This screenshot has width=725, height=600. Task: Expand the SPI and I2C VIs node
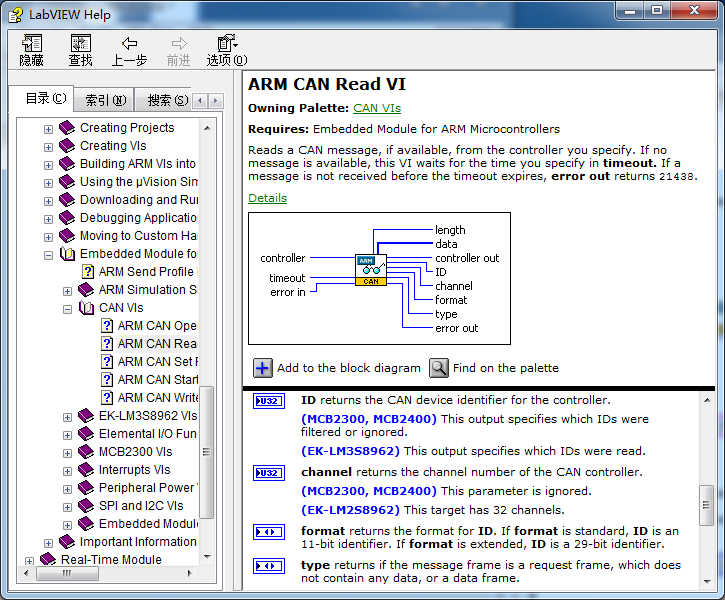[x=67, y=508]
